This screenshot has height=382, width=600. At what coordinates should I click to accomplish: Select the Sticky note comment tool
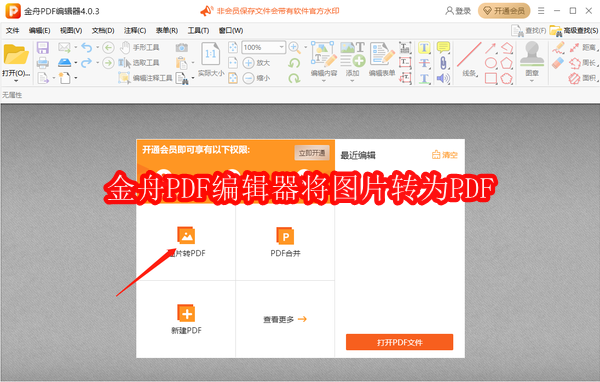tap(443, 48)
